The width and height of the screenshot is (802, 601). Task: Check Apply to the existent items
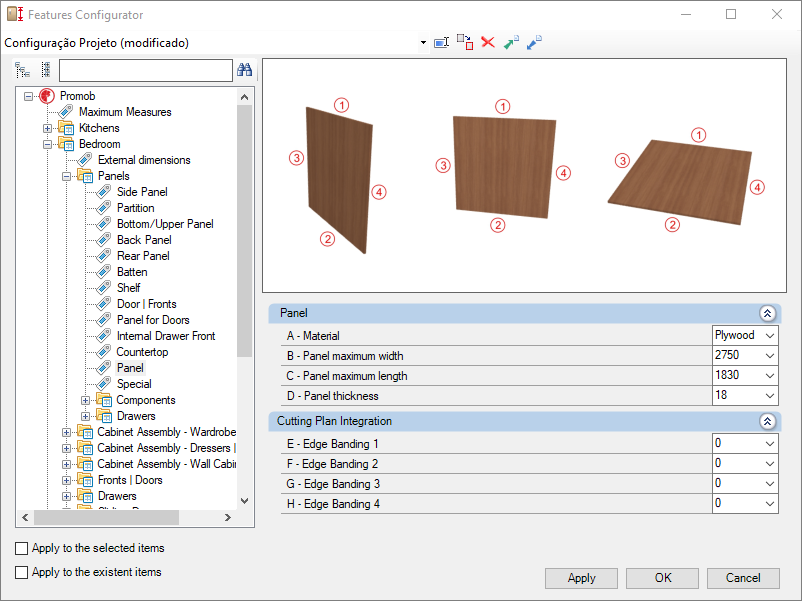coord(21,572)
